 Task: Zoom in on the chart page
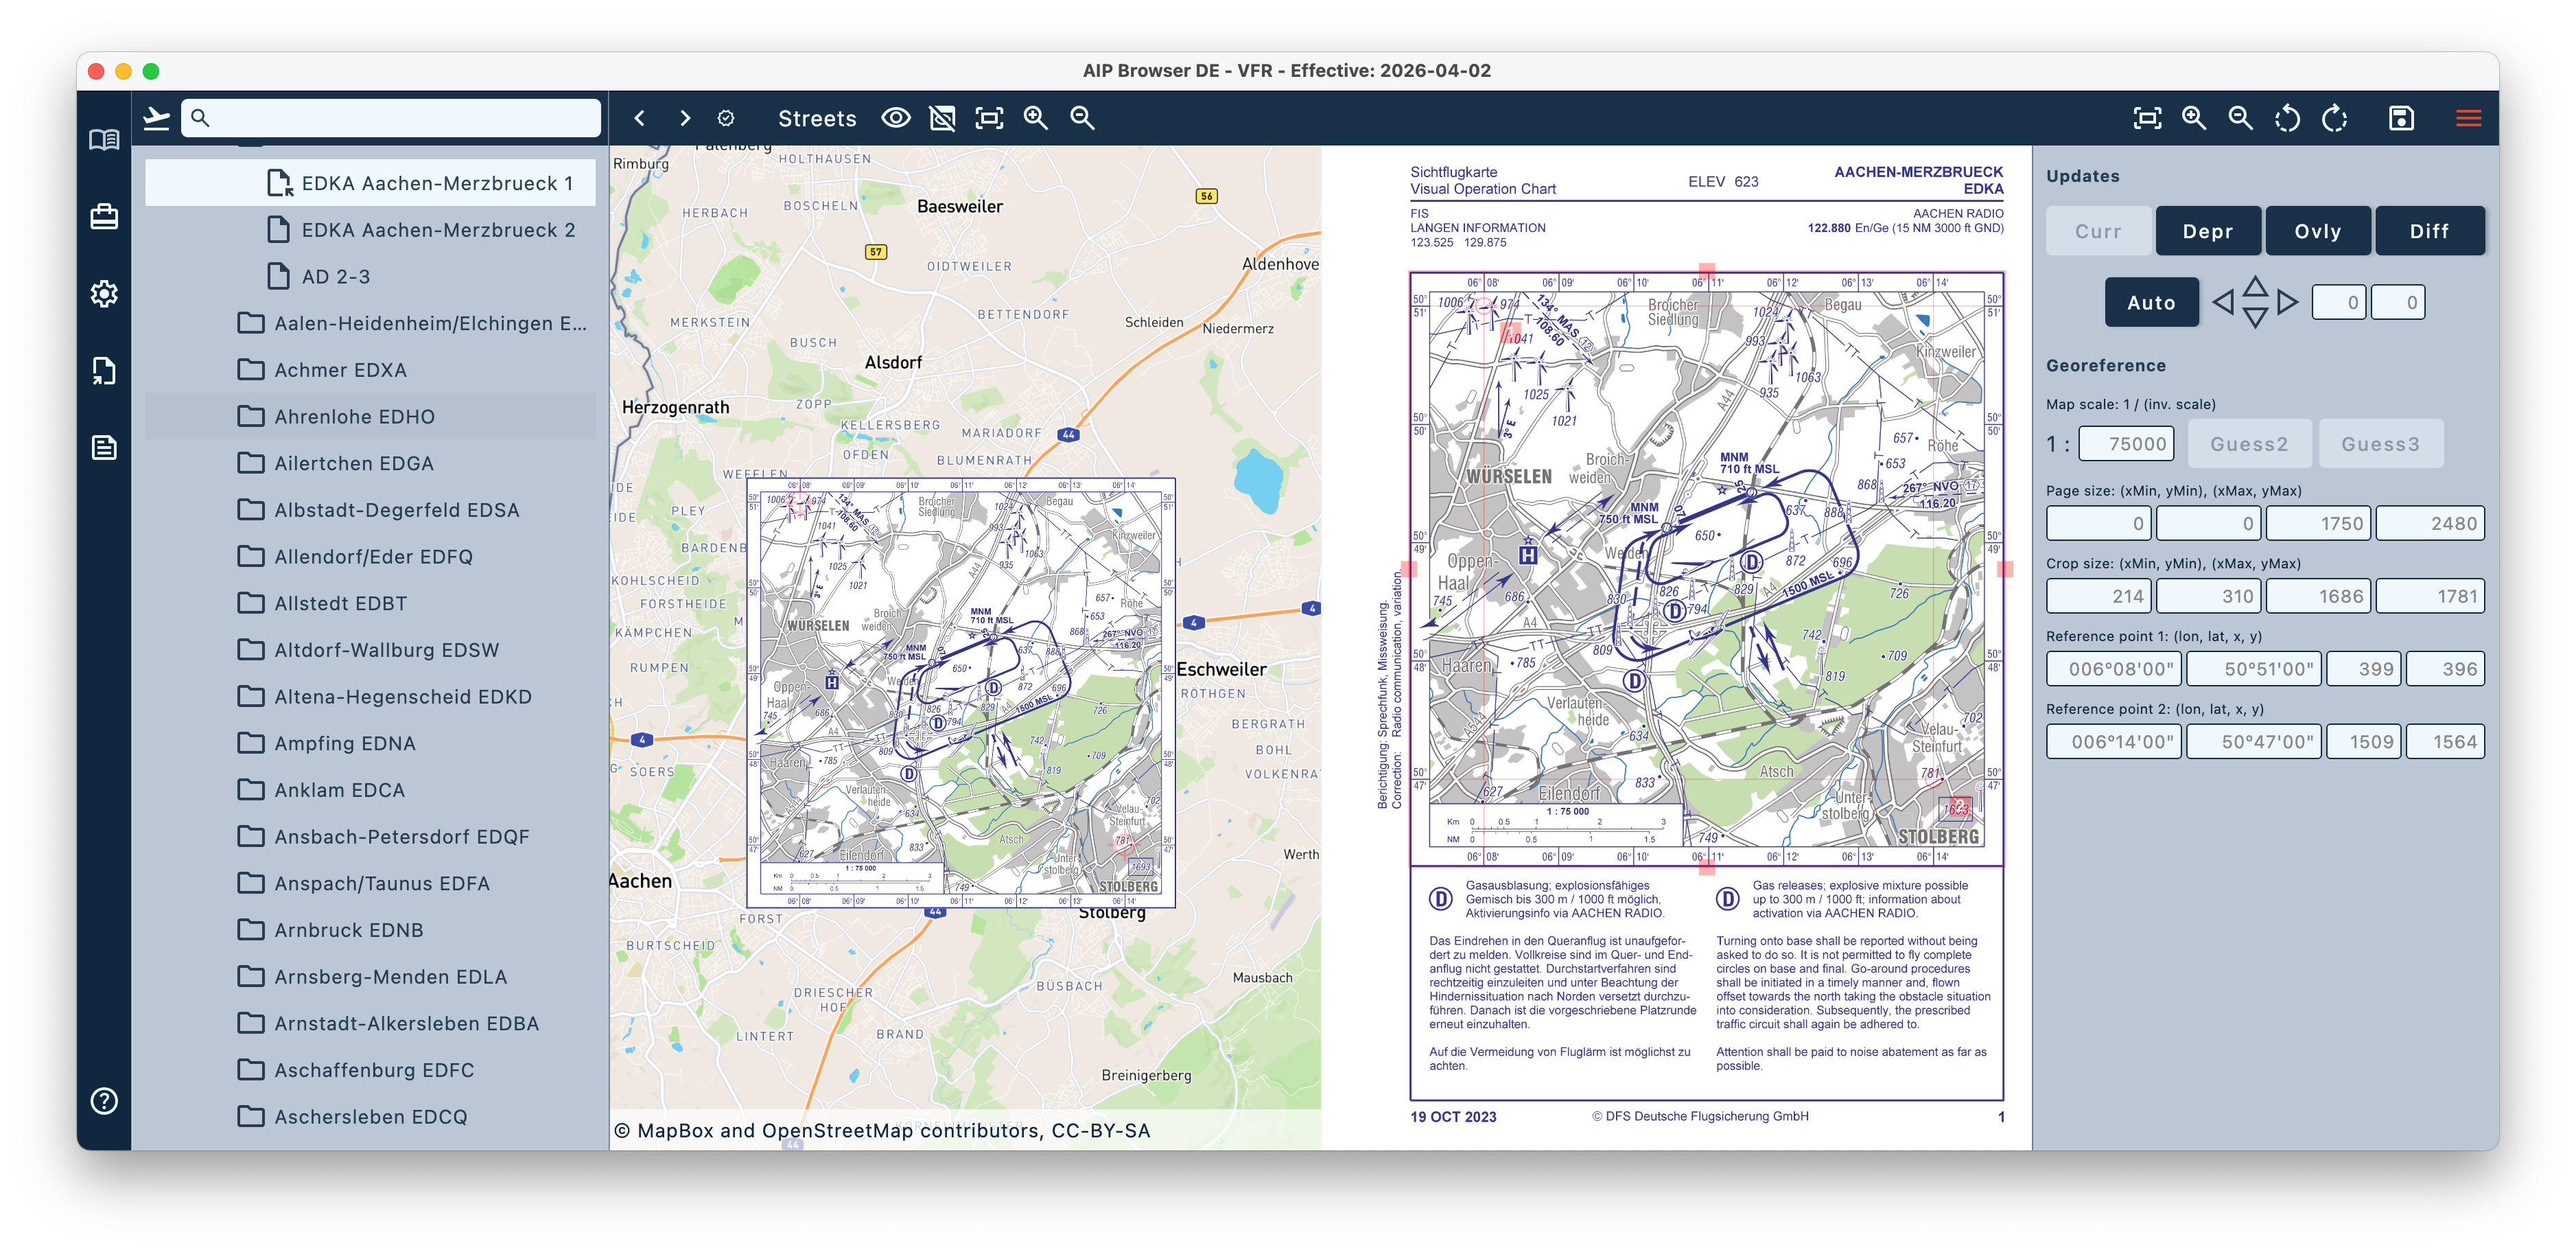coord(2194,118)
